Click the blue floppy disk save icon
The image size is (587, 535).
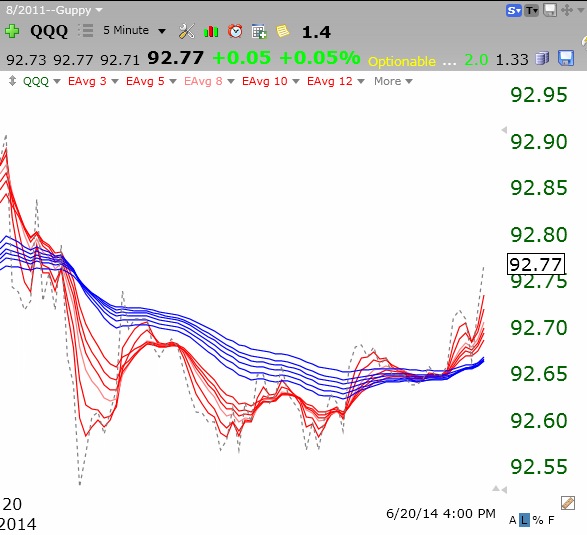[x=566, y=58]
